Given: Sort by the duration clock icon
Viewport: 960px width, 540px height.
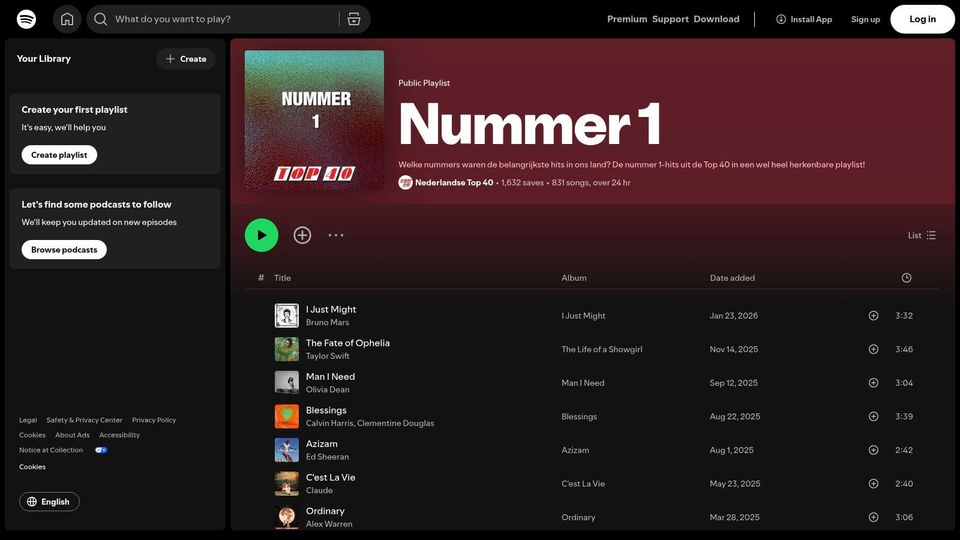Looking at the screenshot, I should point(906,278).
